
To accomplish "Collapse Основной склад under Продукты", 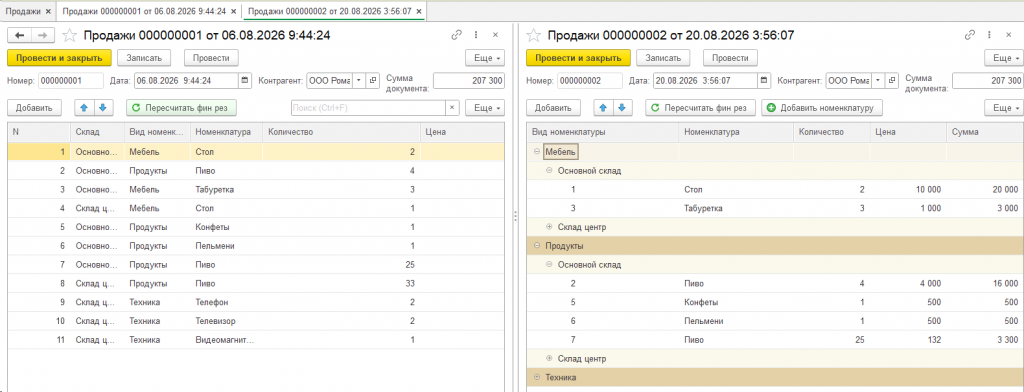I will (x=549, y=265).
